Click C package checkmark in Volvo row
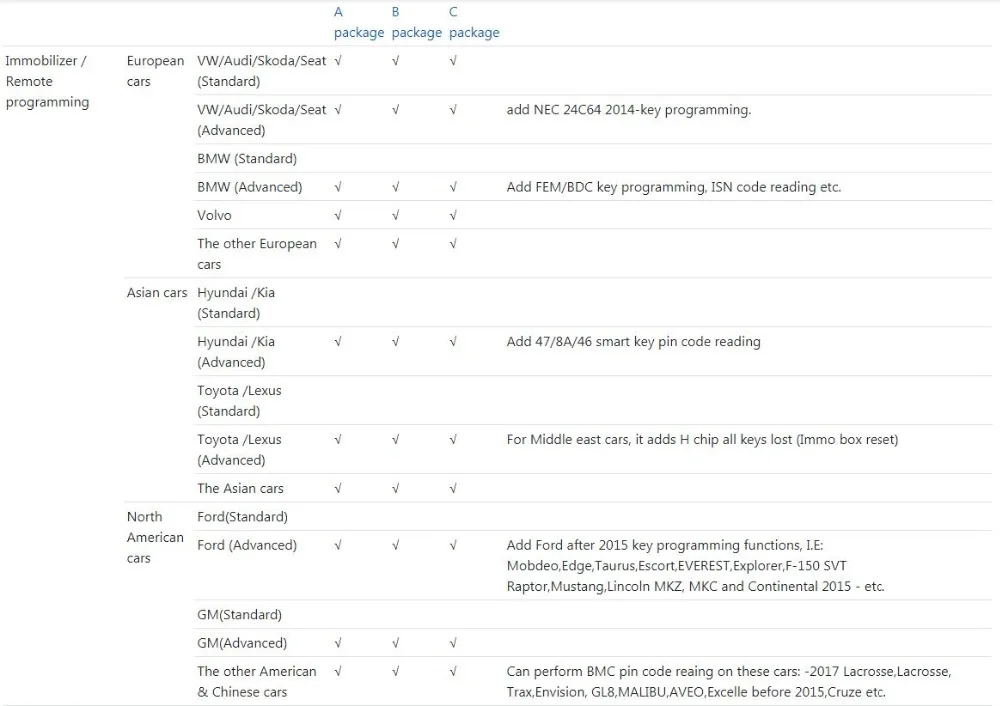 pyautogui.click(x=453, y=215)
